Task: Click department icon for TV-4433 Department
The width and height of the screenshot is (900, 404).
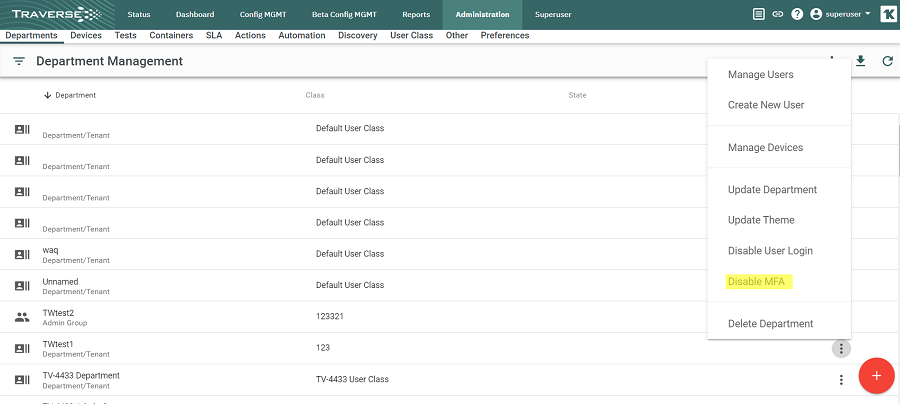Action: [x=22, y=379]
